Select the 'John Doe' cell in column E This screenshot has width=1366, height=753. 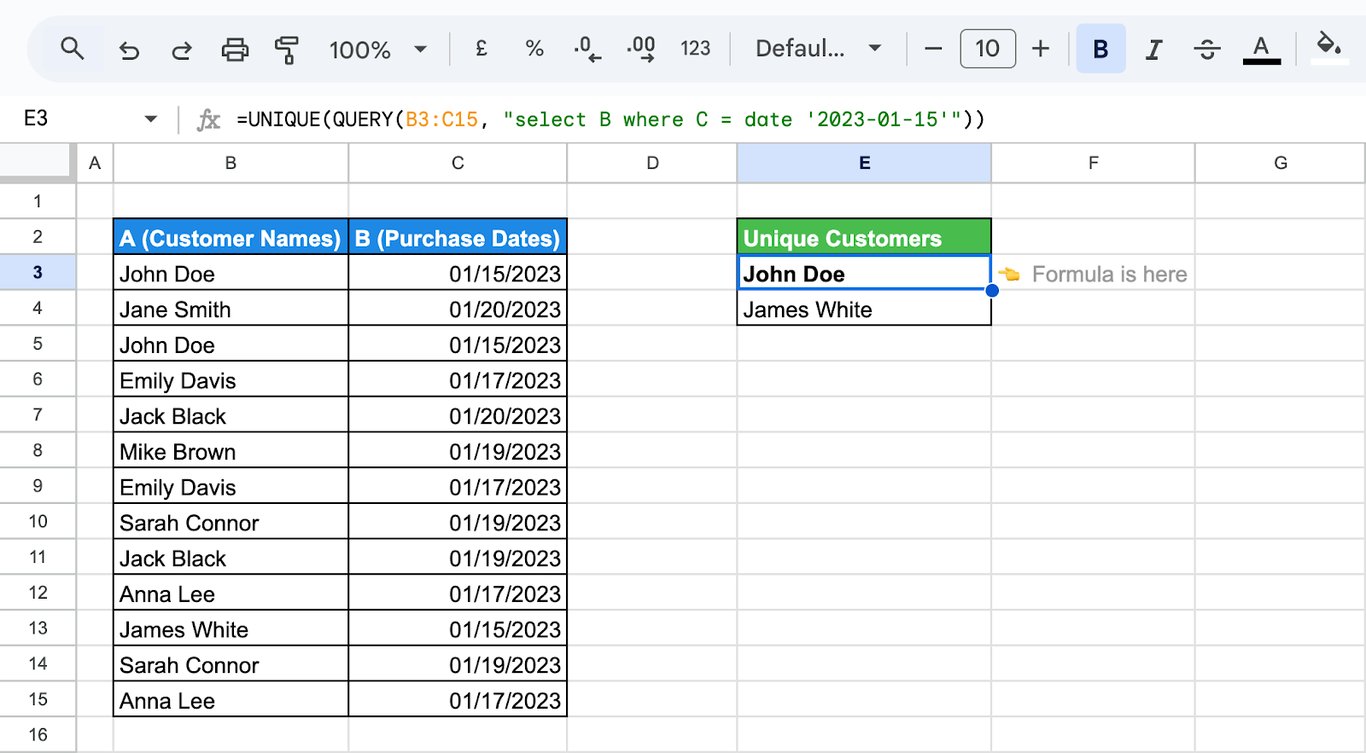point(864,274)
